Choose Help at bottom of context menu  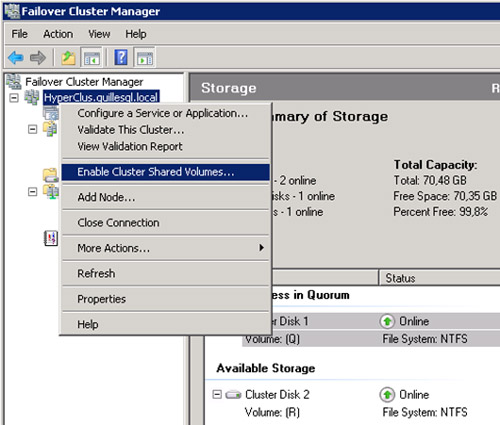[x=166, y=324]
